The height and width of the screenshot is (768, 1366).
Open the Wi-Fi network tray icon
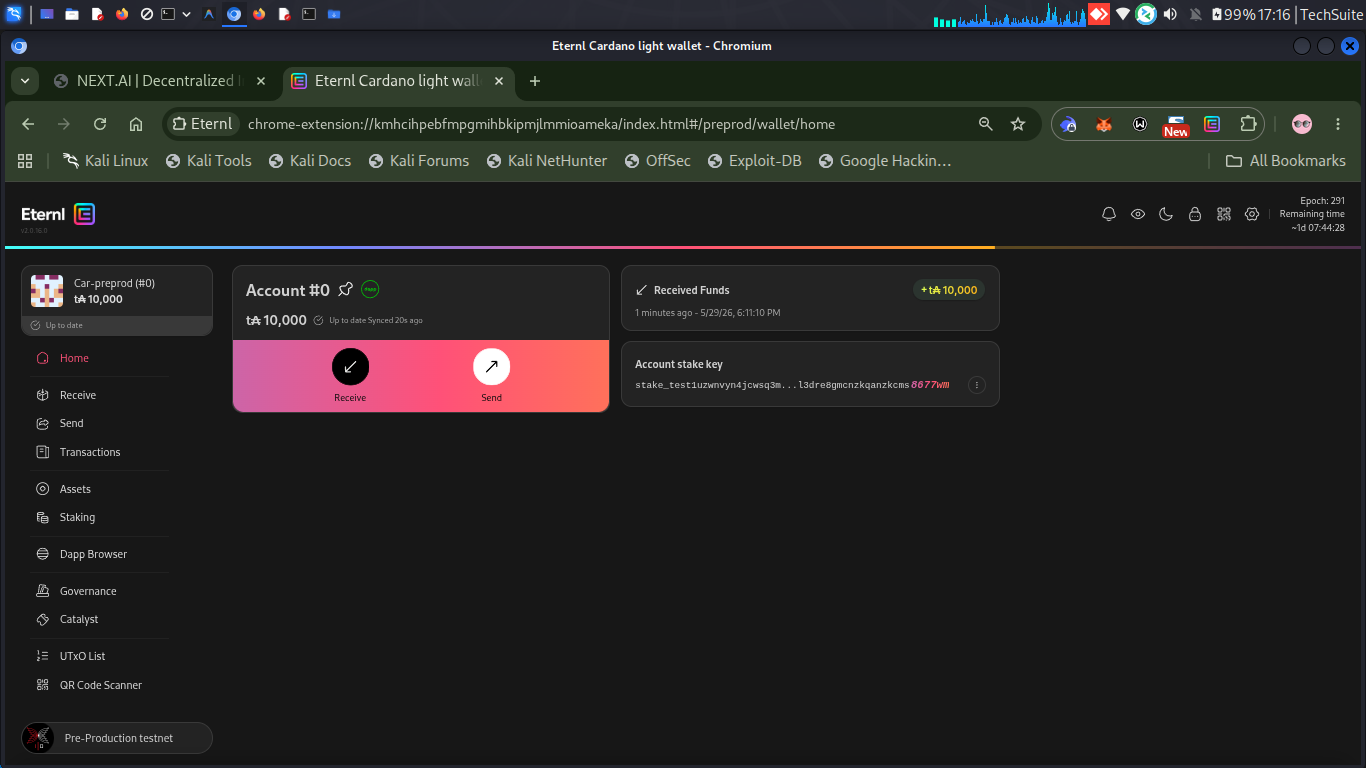pos(1123,14)
